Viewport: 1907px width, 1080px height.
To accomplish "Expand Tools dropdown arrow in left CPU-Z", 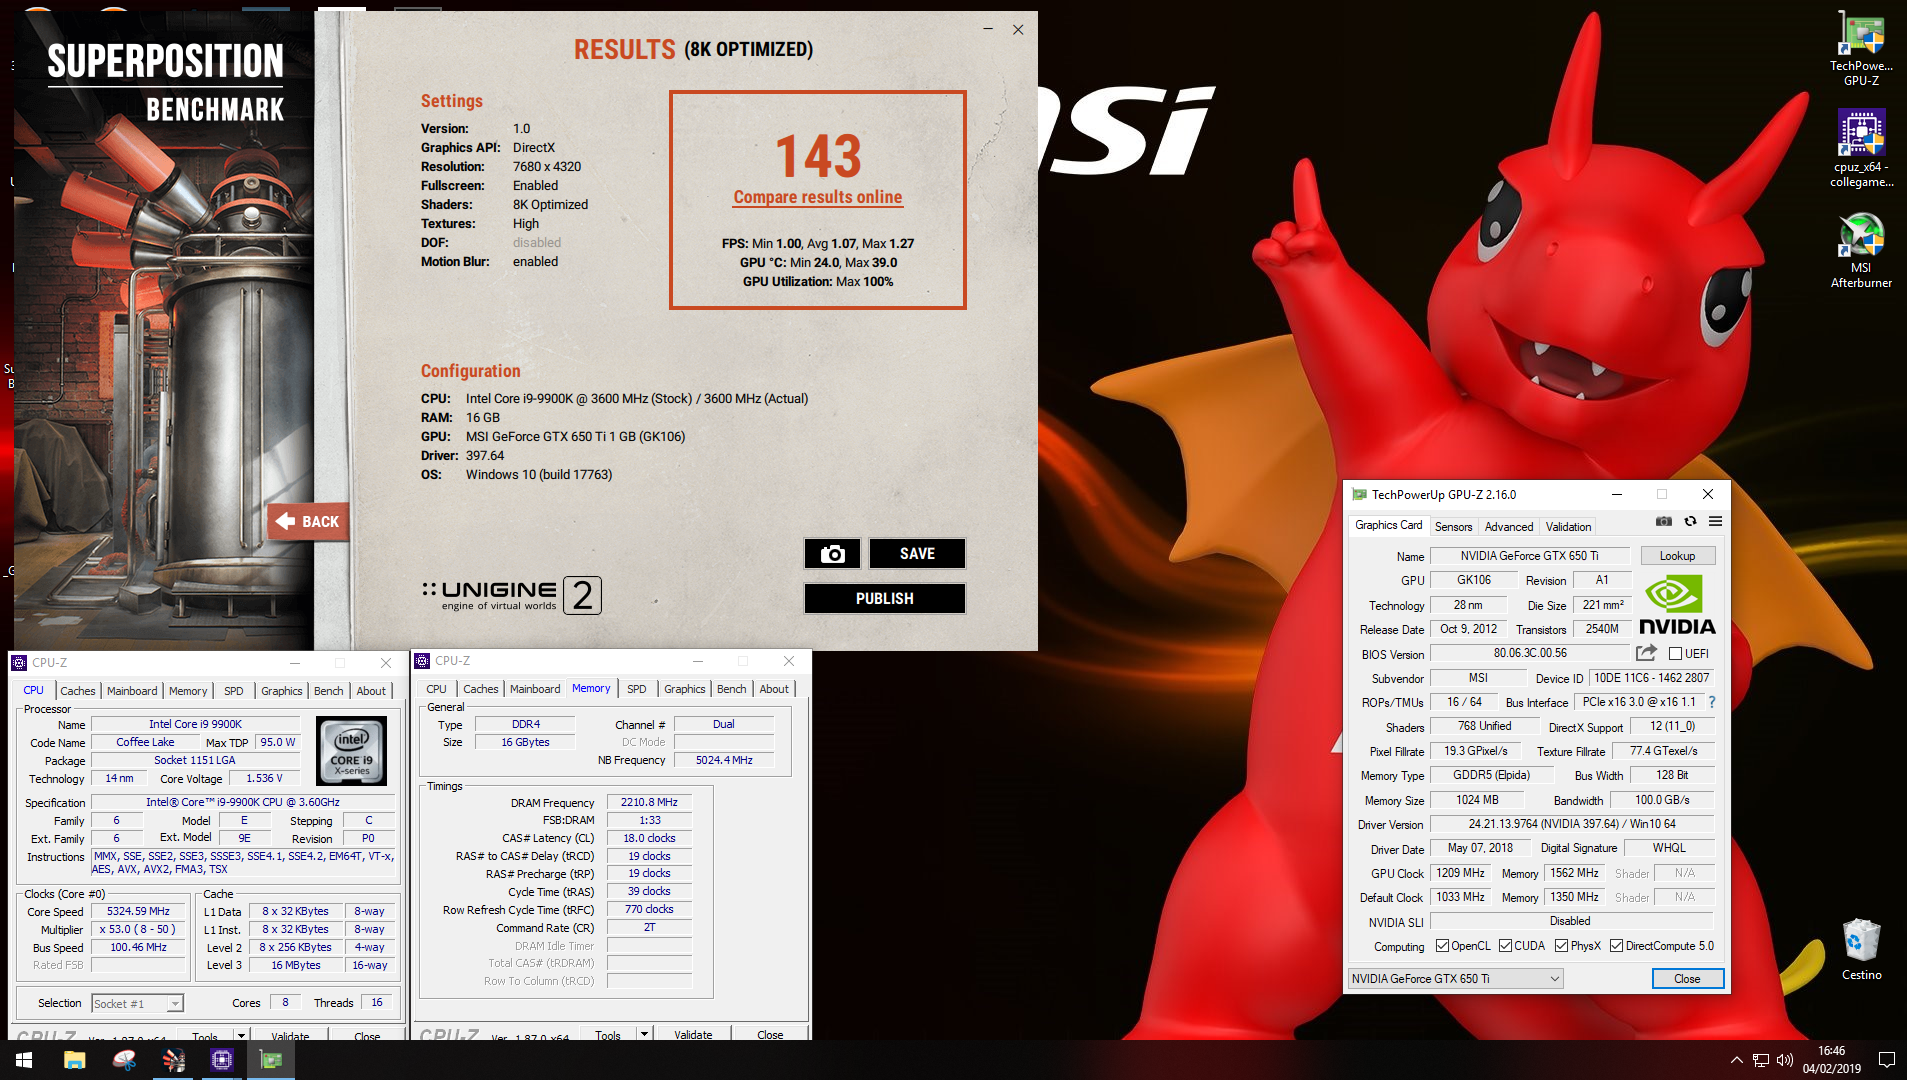I will tap(241, 1035).
